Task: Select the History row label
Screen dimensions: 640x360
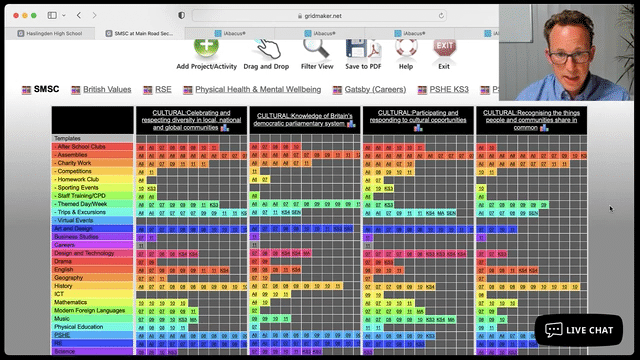Action: [x=93, y=286]
